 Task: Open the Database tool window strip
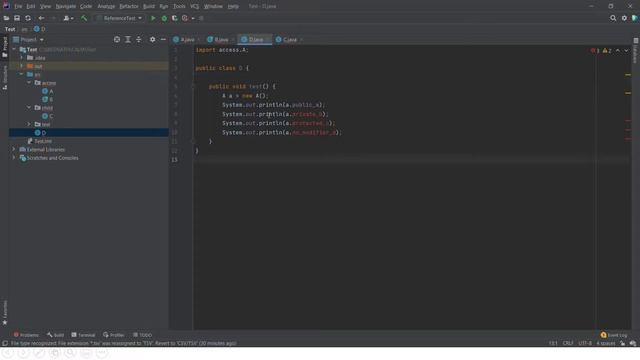(636, 51)
